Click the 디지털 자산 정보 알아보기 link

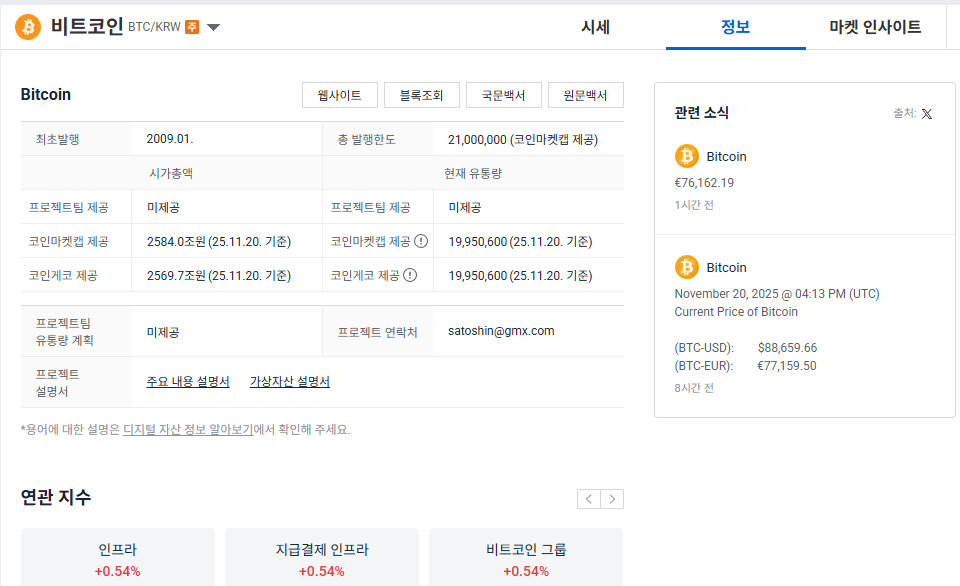[x=188, y=429]
